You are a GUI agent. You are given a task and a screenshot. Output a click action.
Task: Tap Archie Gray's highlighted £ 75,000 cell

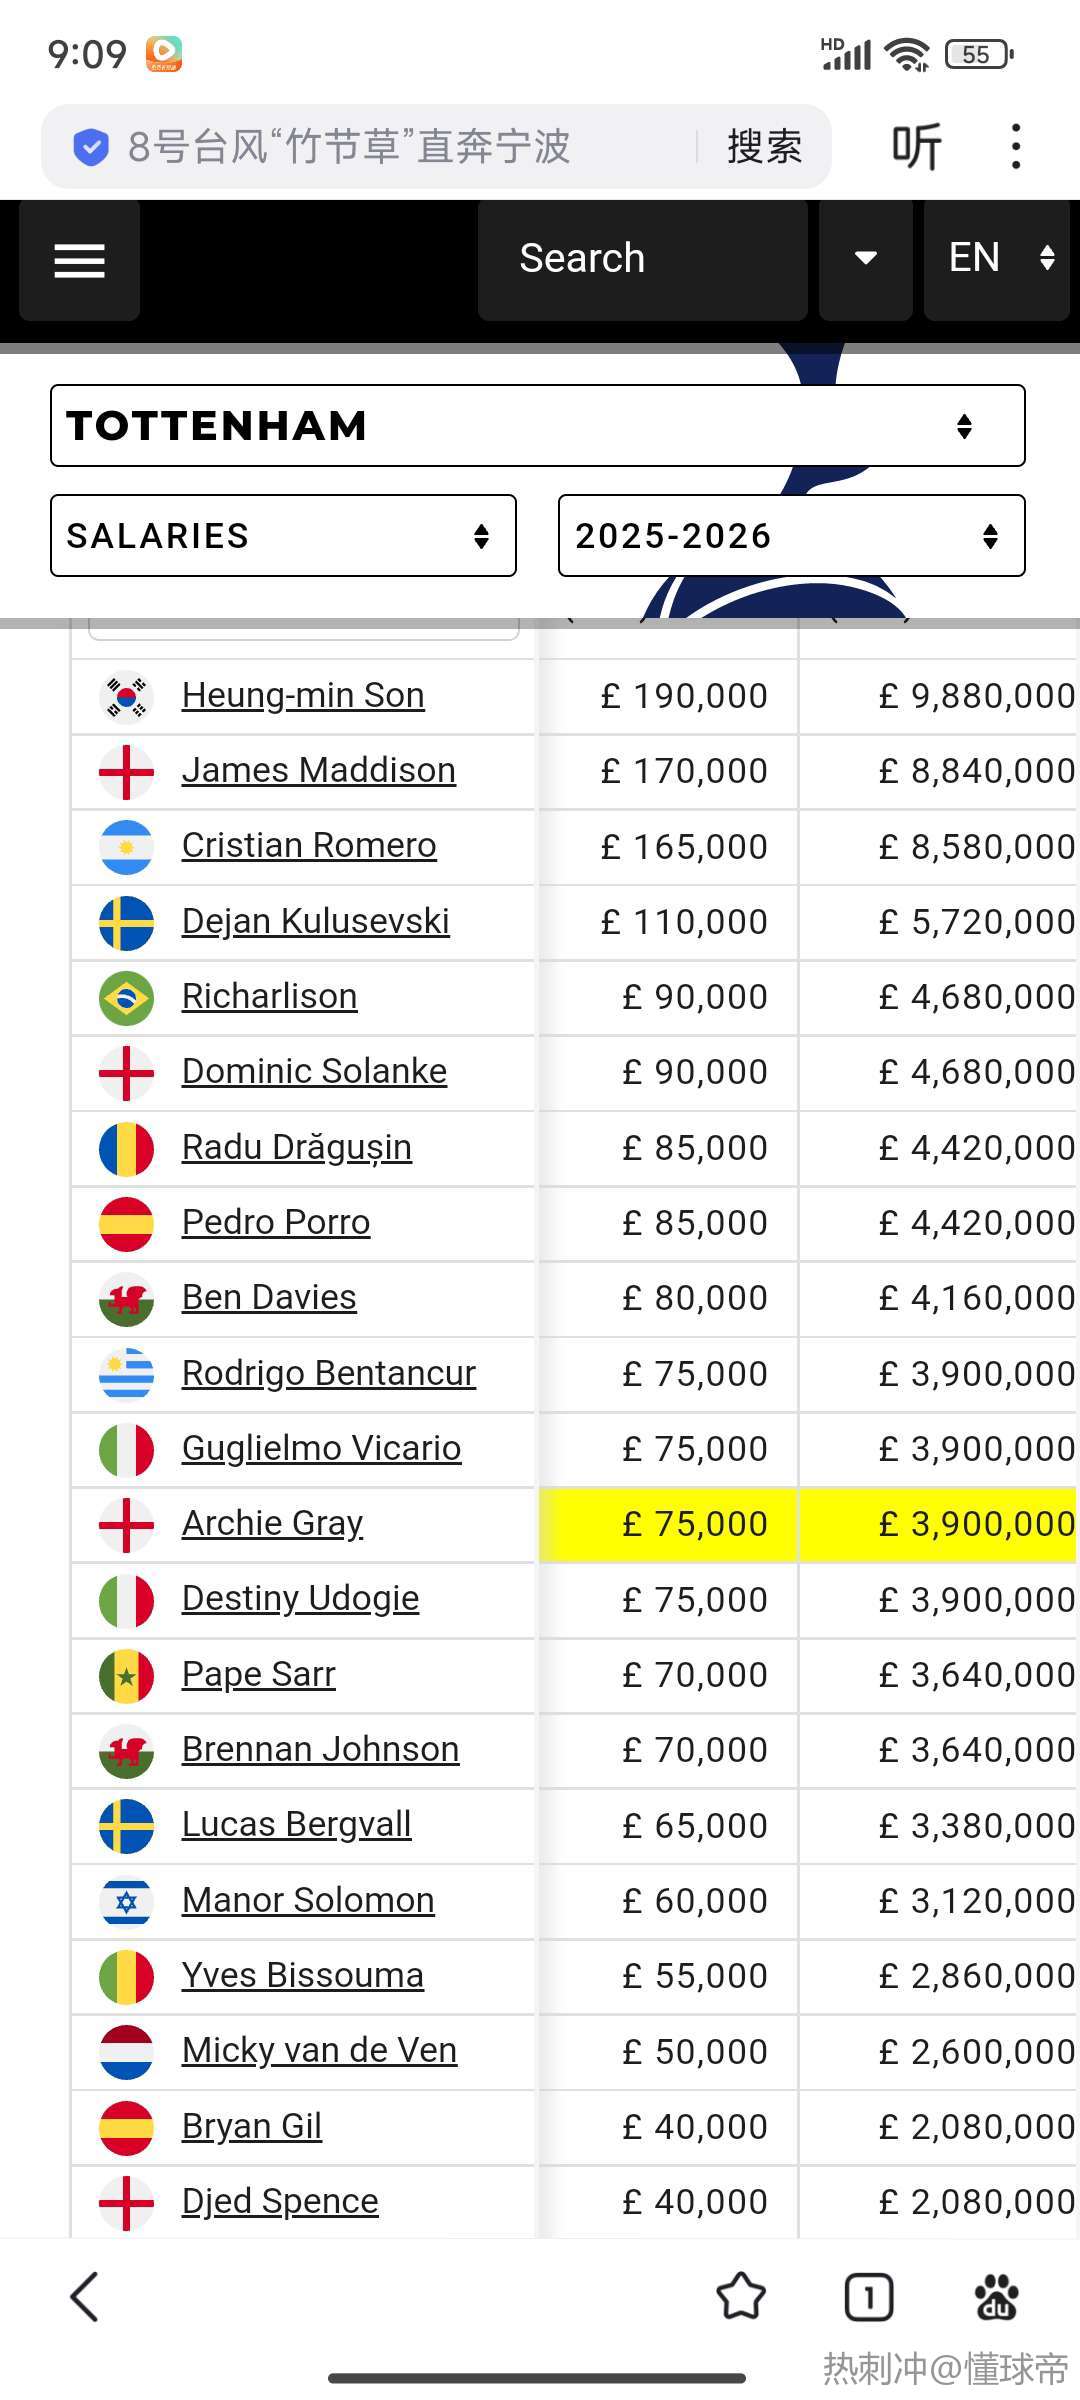(x=668, y=1524)
